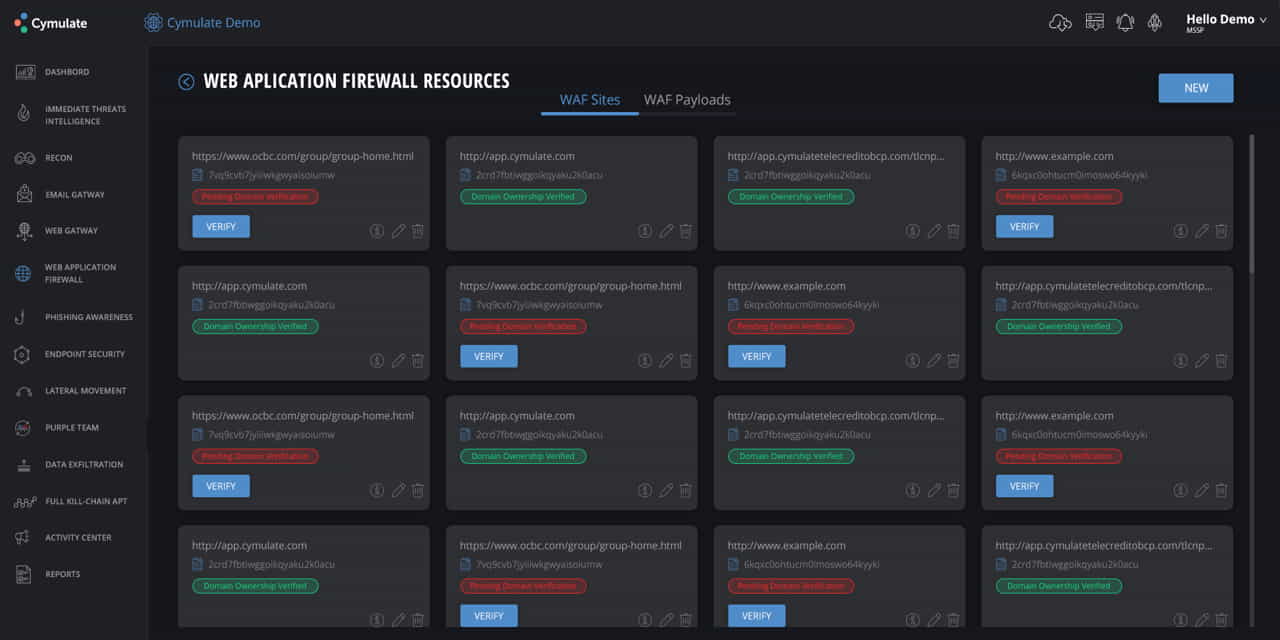Image resolution: width=1280 pixels, height=640 pixels.
Task: Click the cloud download icon in header
Action: pyautogui.click(x=1060, y=23)
